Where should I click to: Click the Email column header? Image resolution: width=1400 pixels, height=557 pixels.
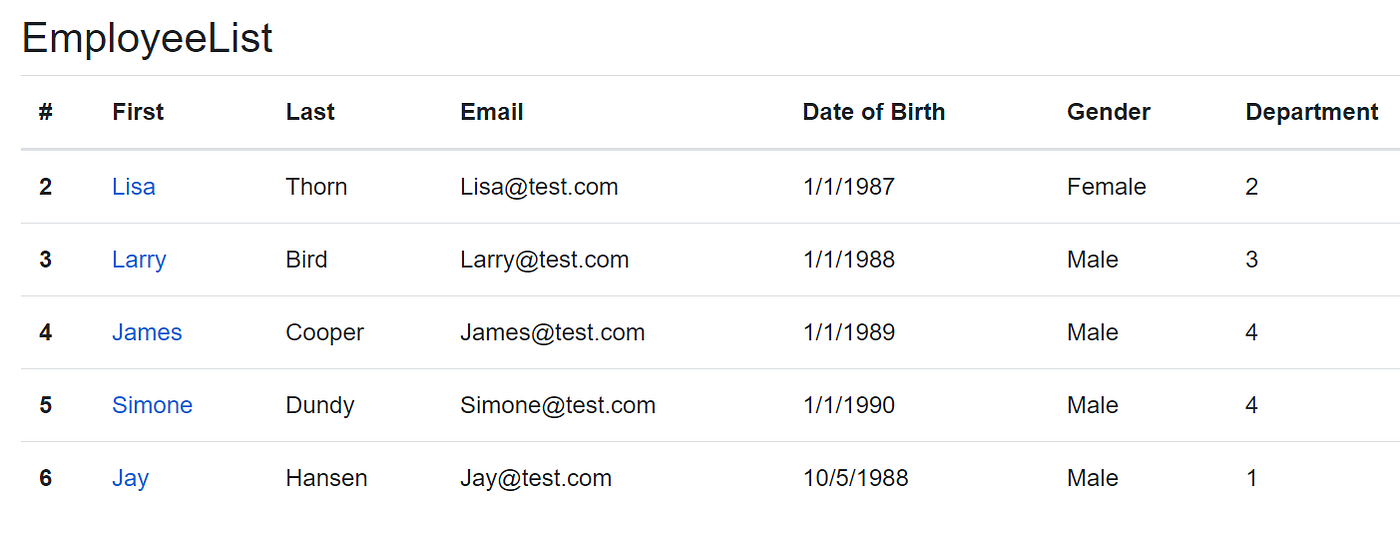click(492, 112)
